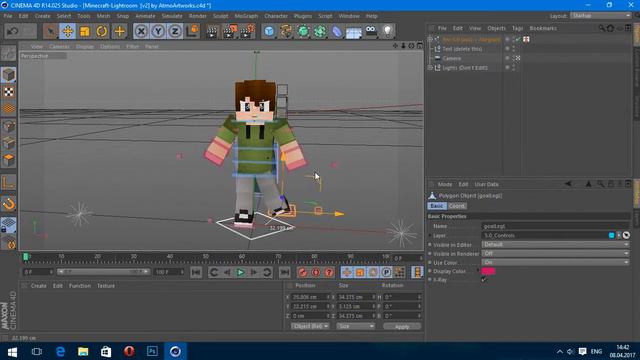The image size is (640, 360).
Task: Click the Name input field
Action: click(x=555, y=226)
